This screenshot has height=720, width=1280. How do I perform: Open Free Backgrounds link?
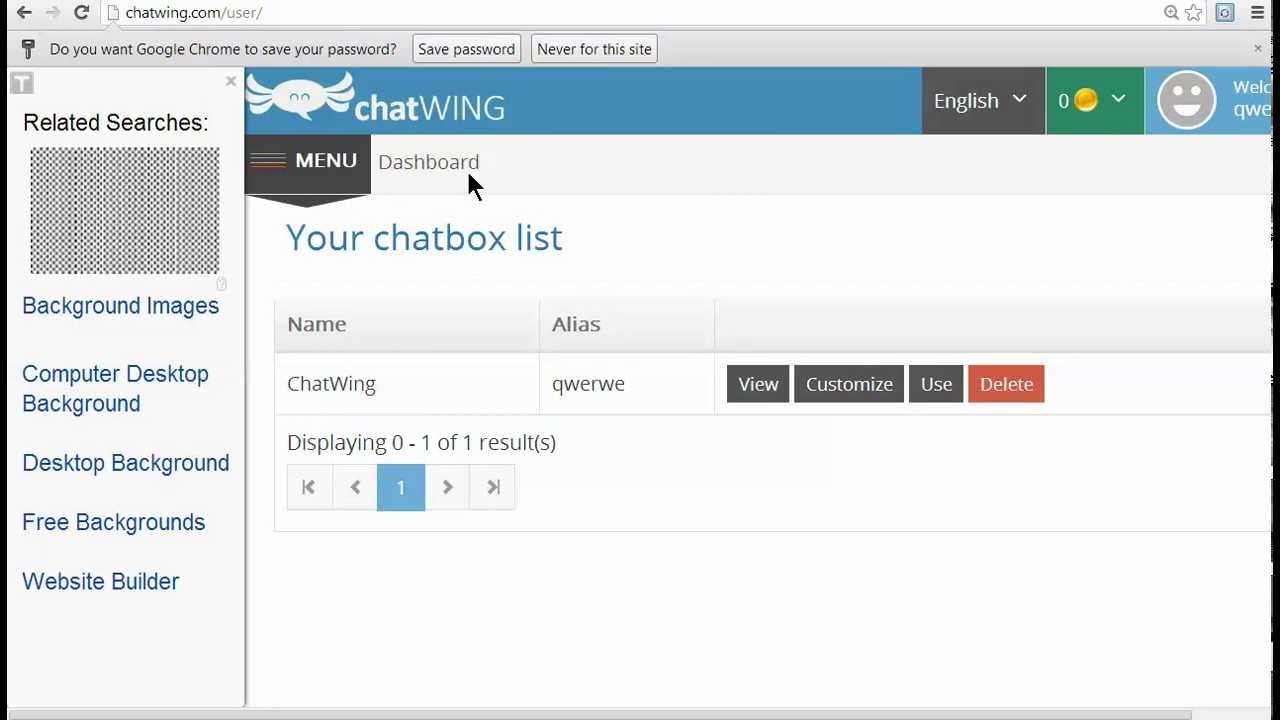(x=113, y=522)
